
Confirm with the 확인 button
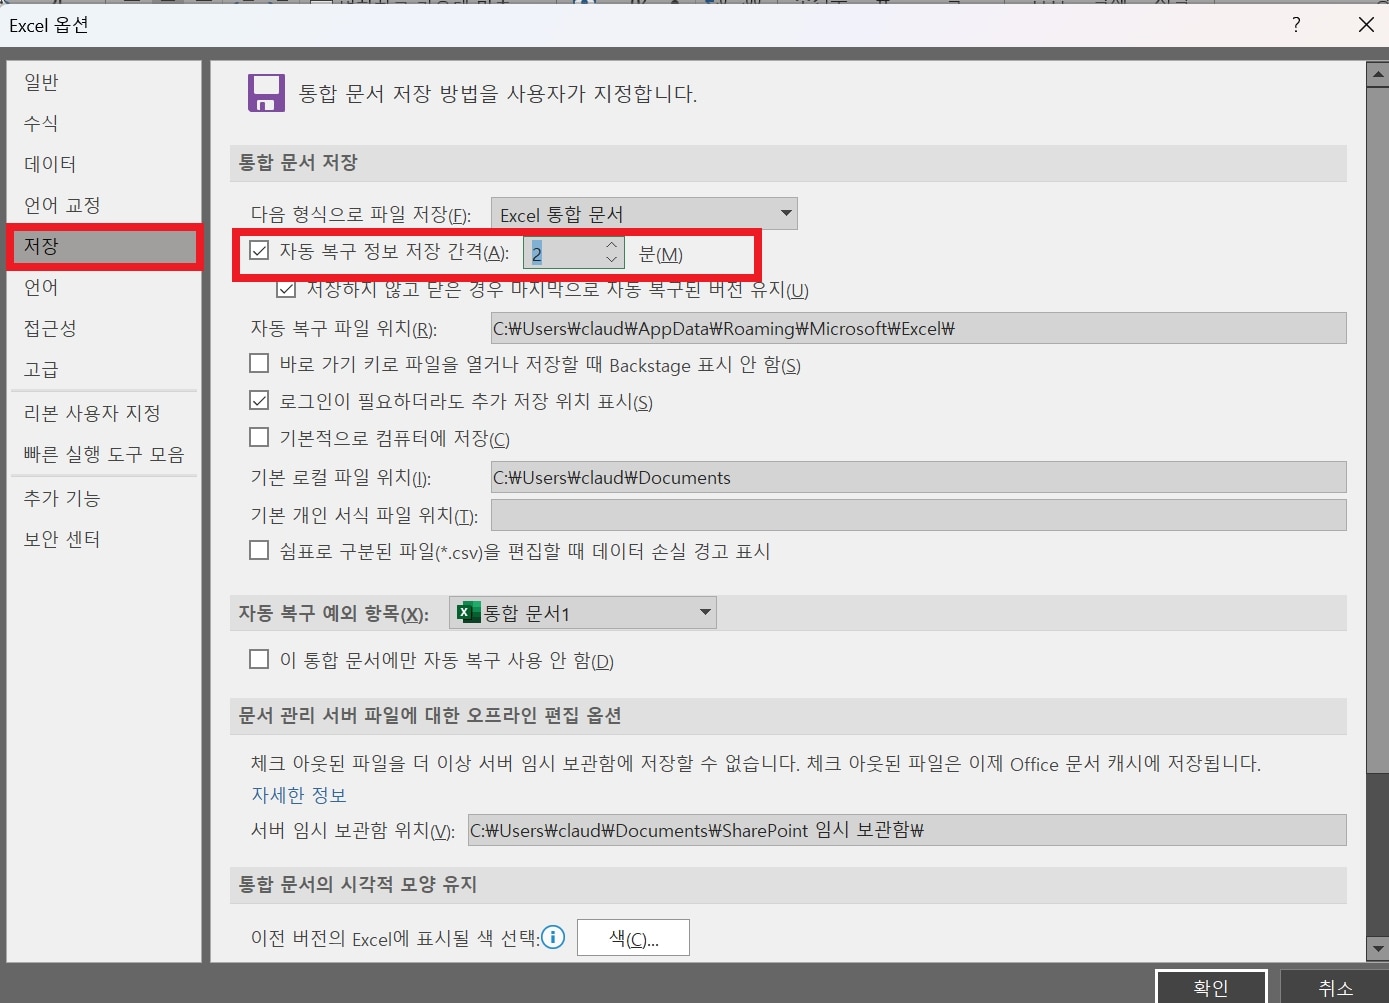coord(1211,987)
